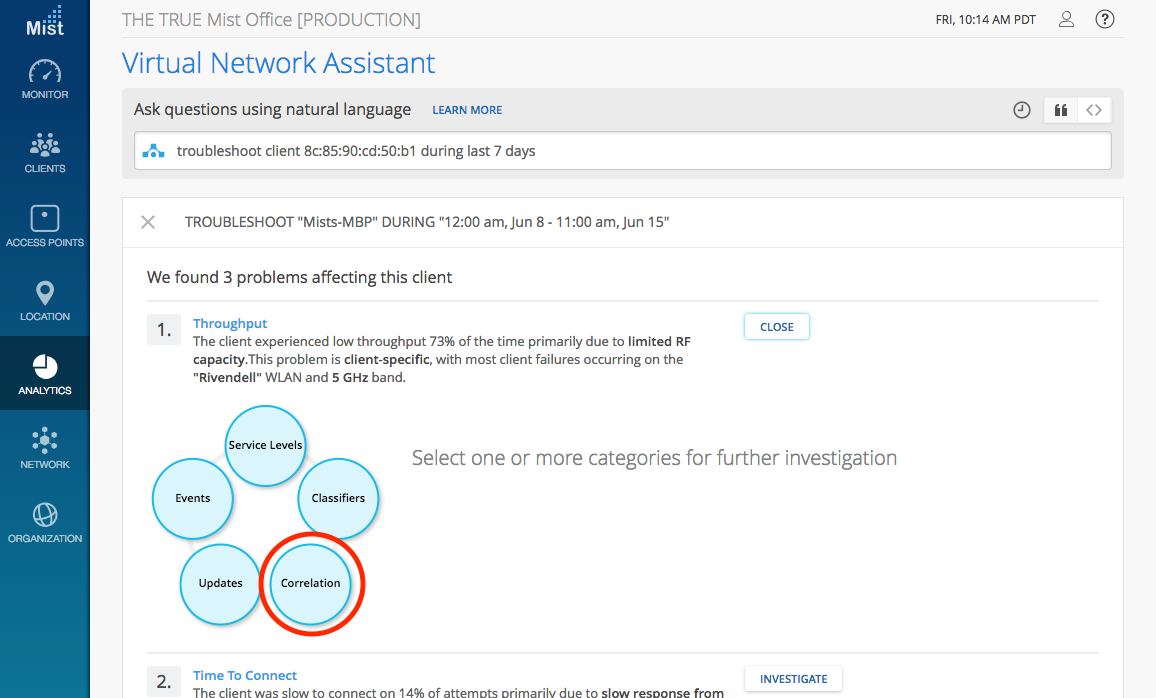
Task: Open the Location section
Action: [x=45, y=302]
